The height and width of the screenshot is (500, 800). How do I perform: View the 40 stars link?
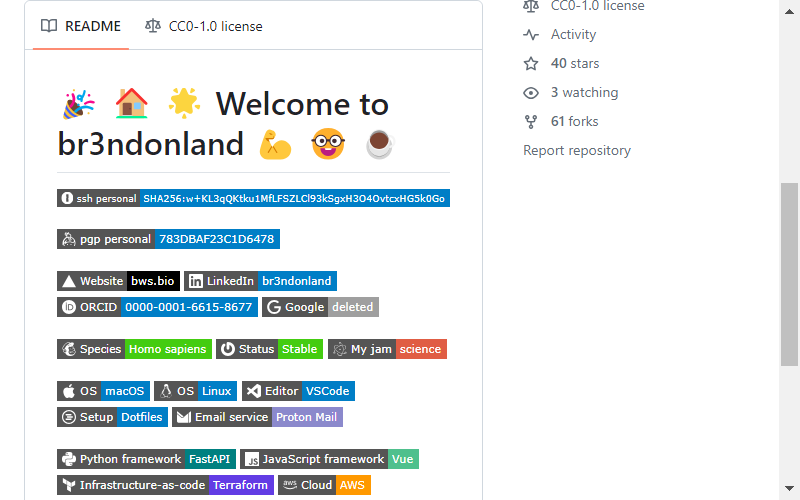575,64
